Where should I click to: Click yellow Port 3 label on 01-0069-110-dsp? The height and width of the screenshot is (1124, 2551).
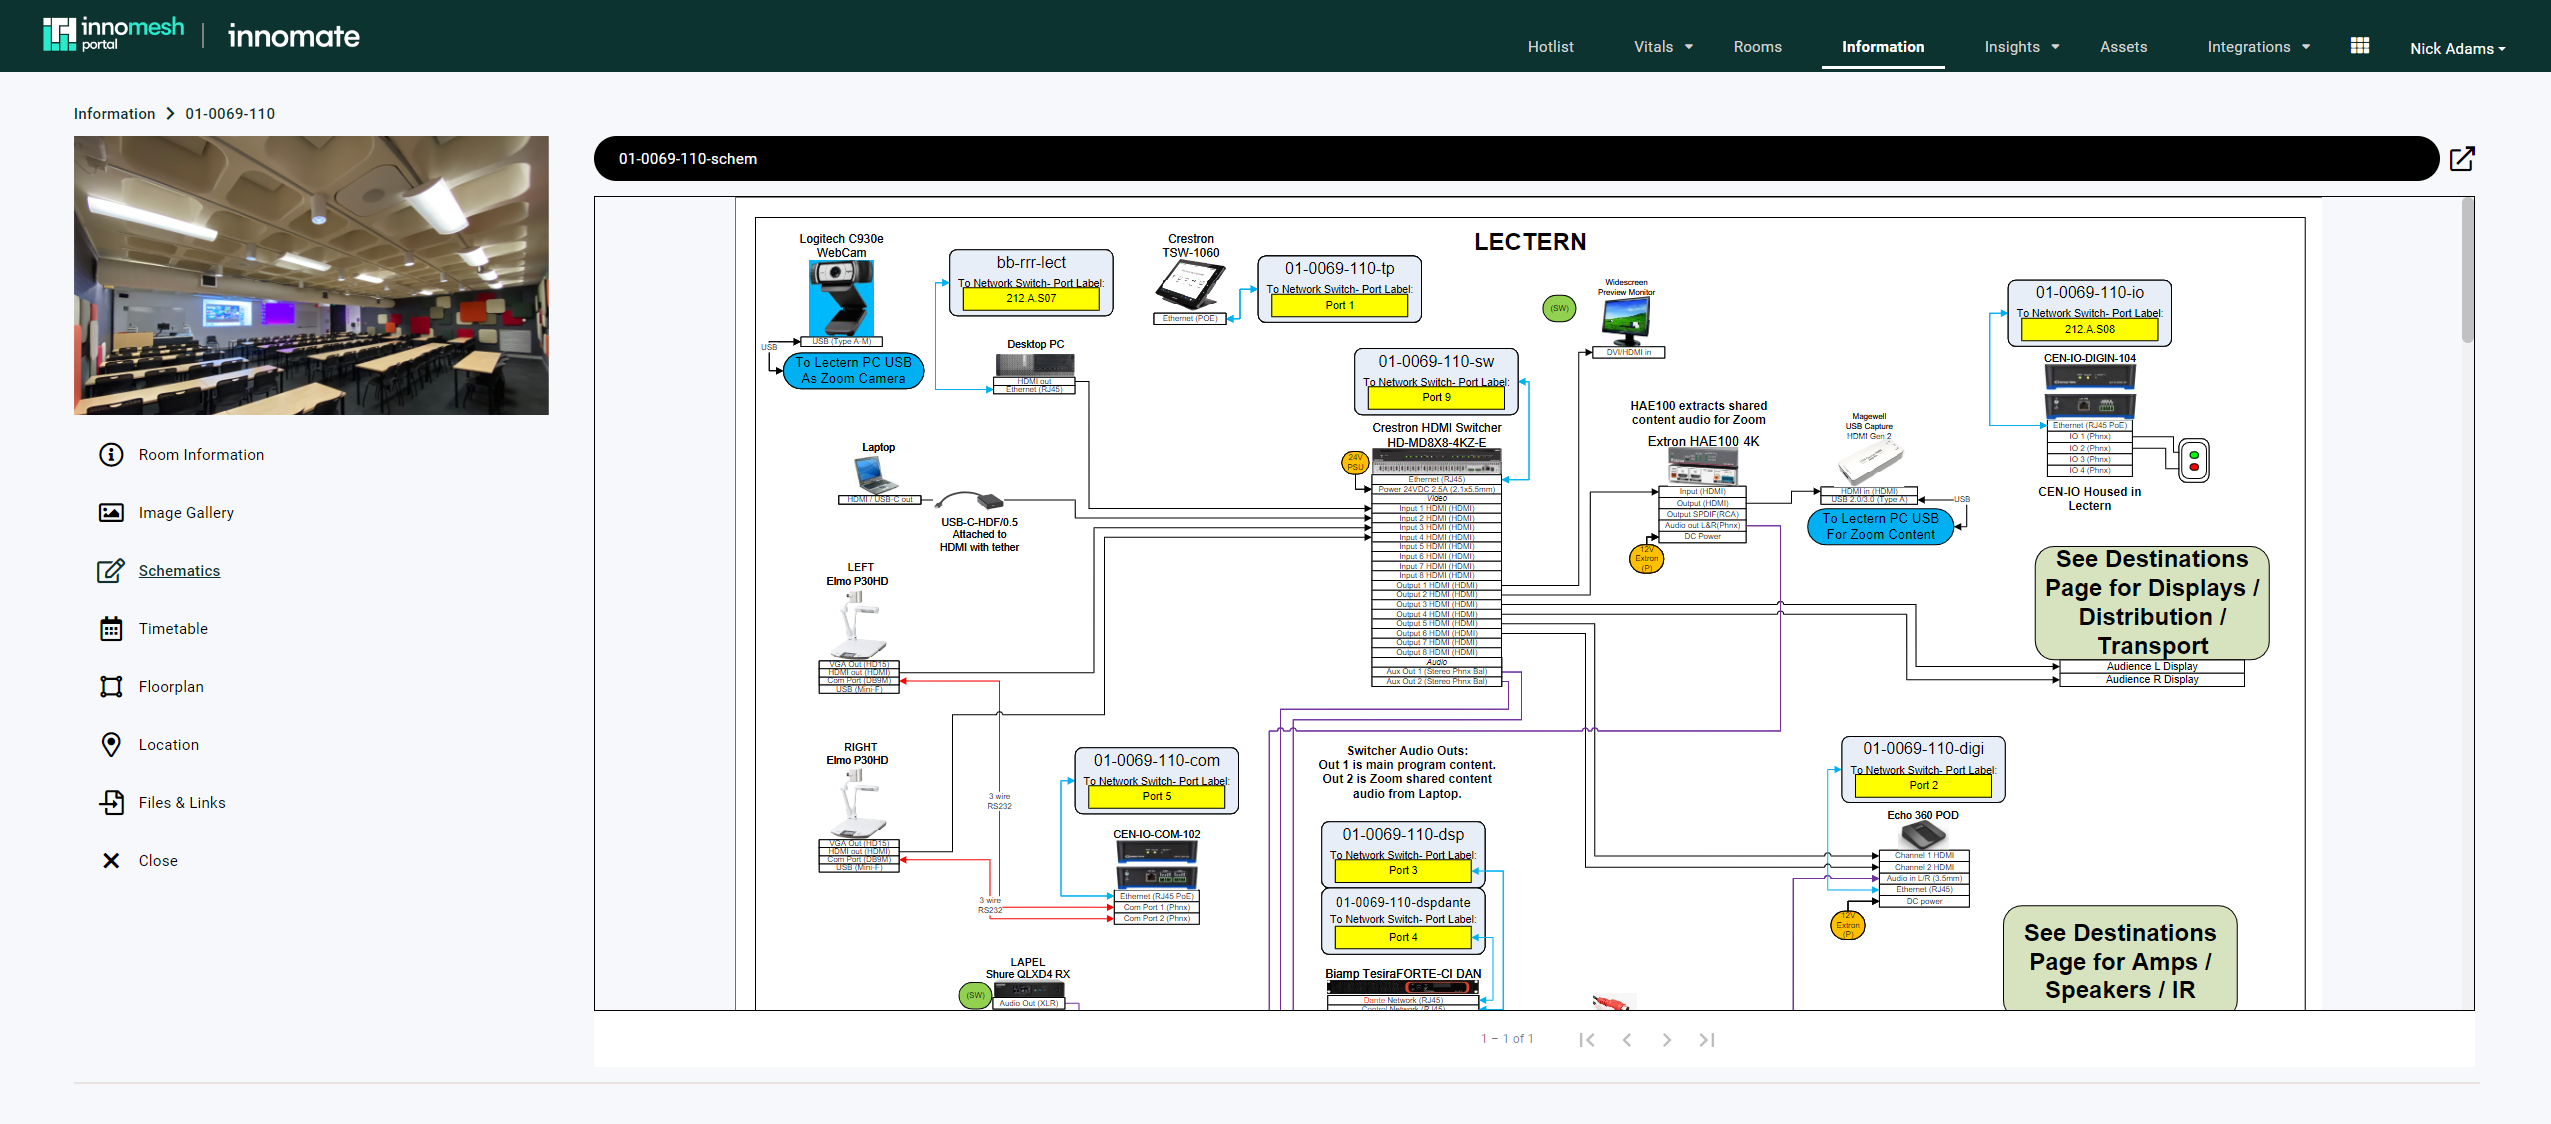(1402, 871)
